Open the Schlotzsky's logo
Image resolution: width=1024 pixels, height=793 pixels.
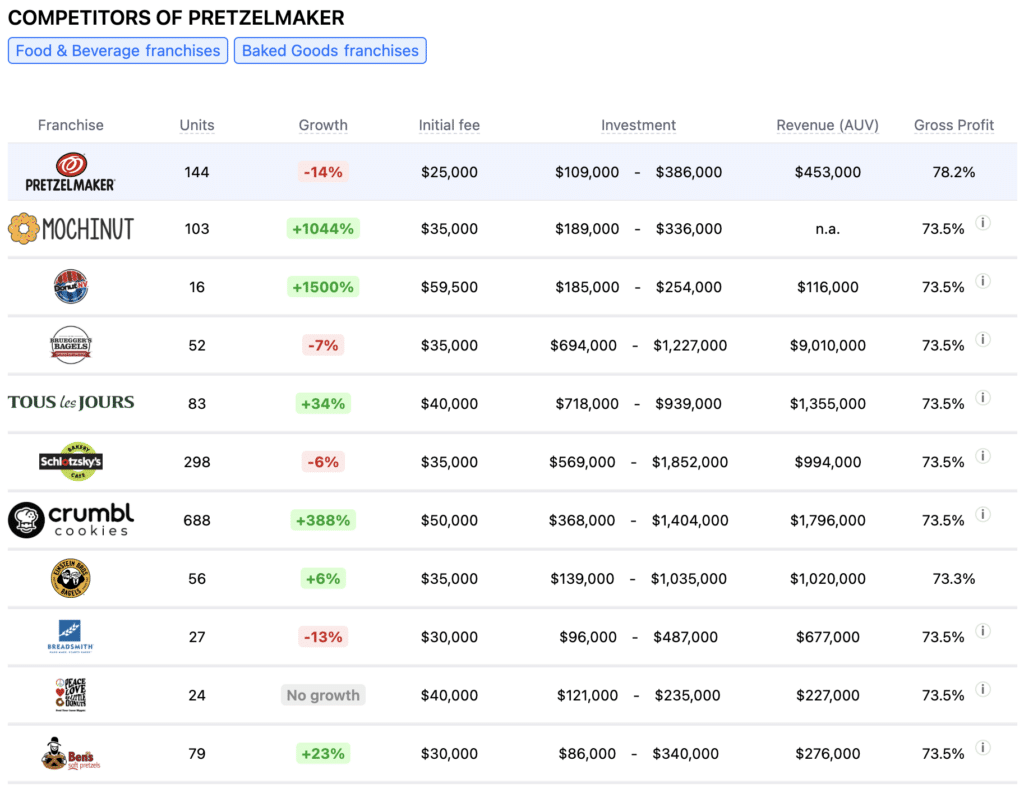click(x=71, y=461)
